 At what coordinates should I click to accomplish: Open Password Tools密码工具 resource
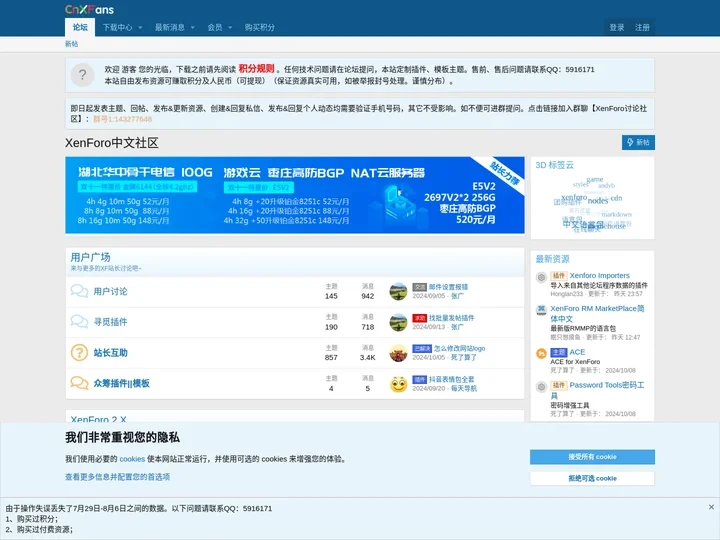pos(597,390)
